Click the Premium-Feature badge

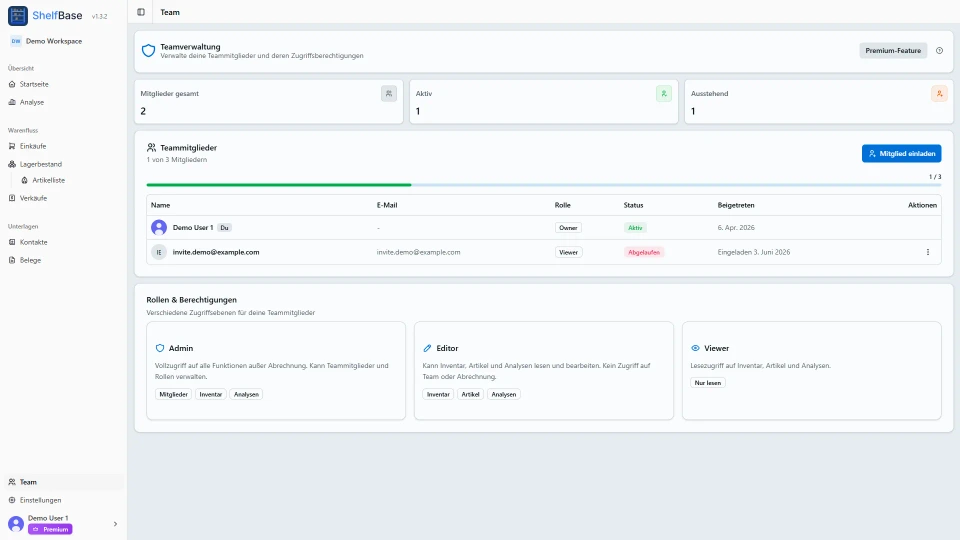click(x=893, y=51)
